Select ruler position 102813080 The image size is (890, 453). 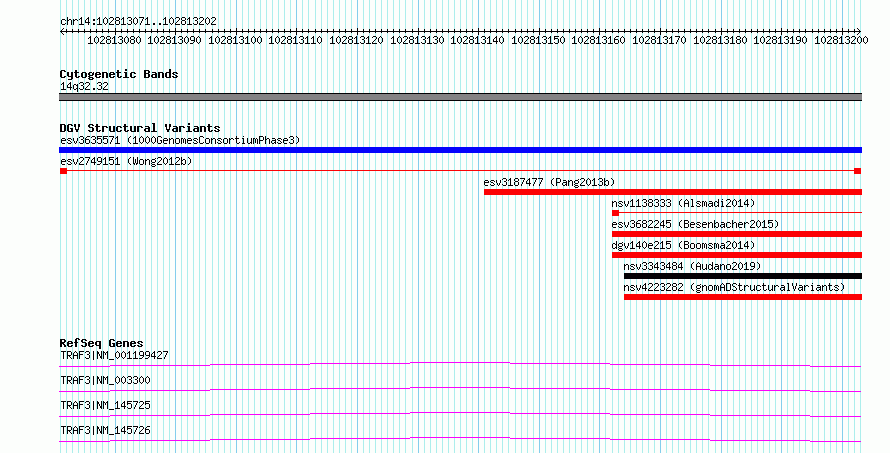click(x=114, y=40)
